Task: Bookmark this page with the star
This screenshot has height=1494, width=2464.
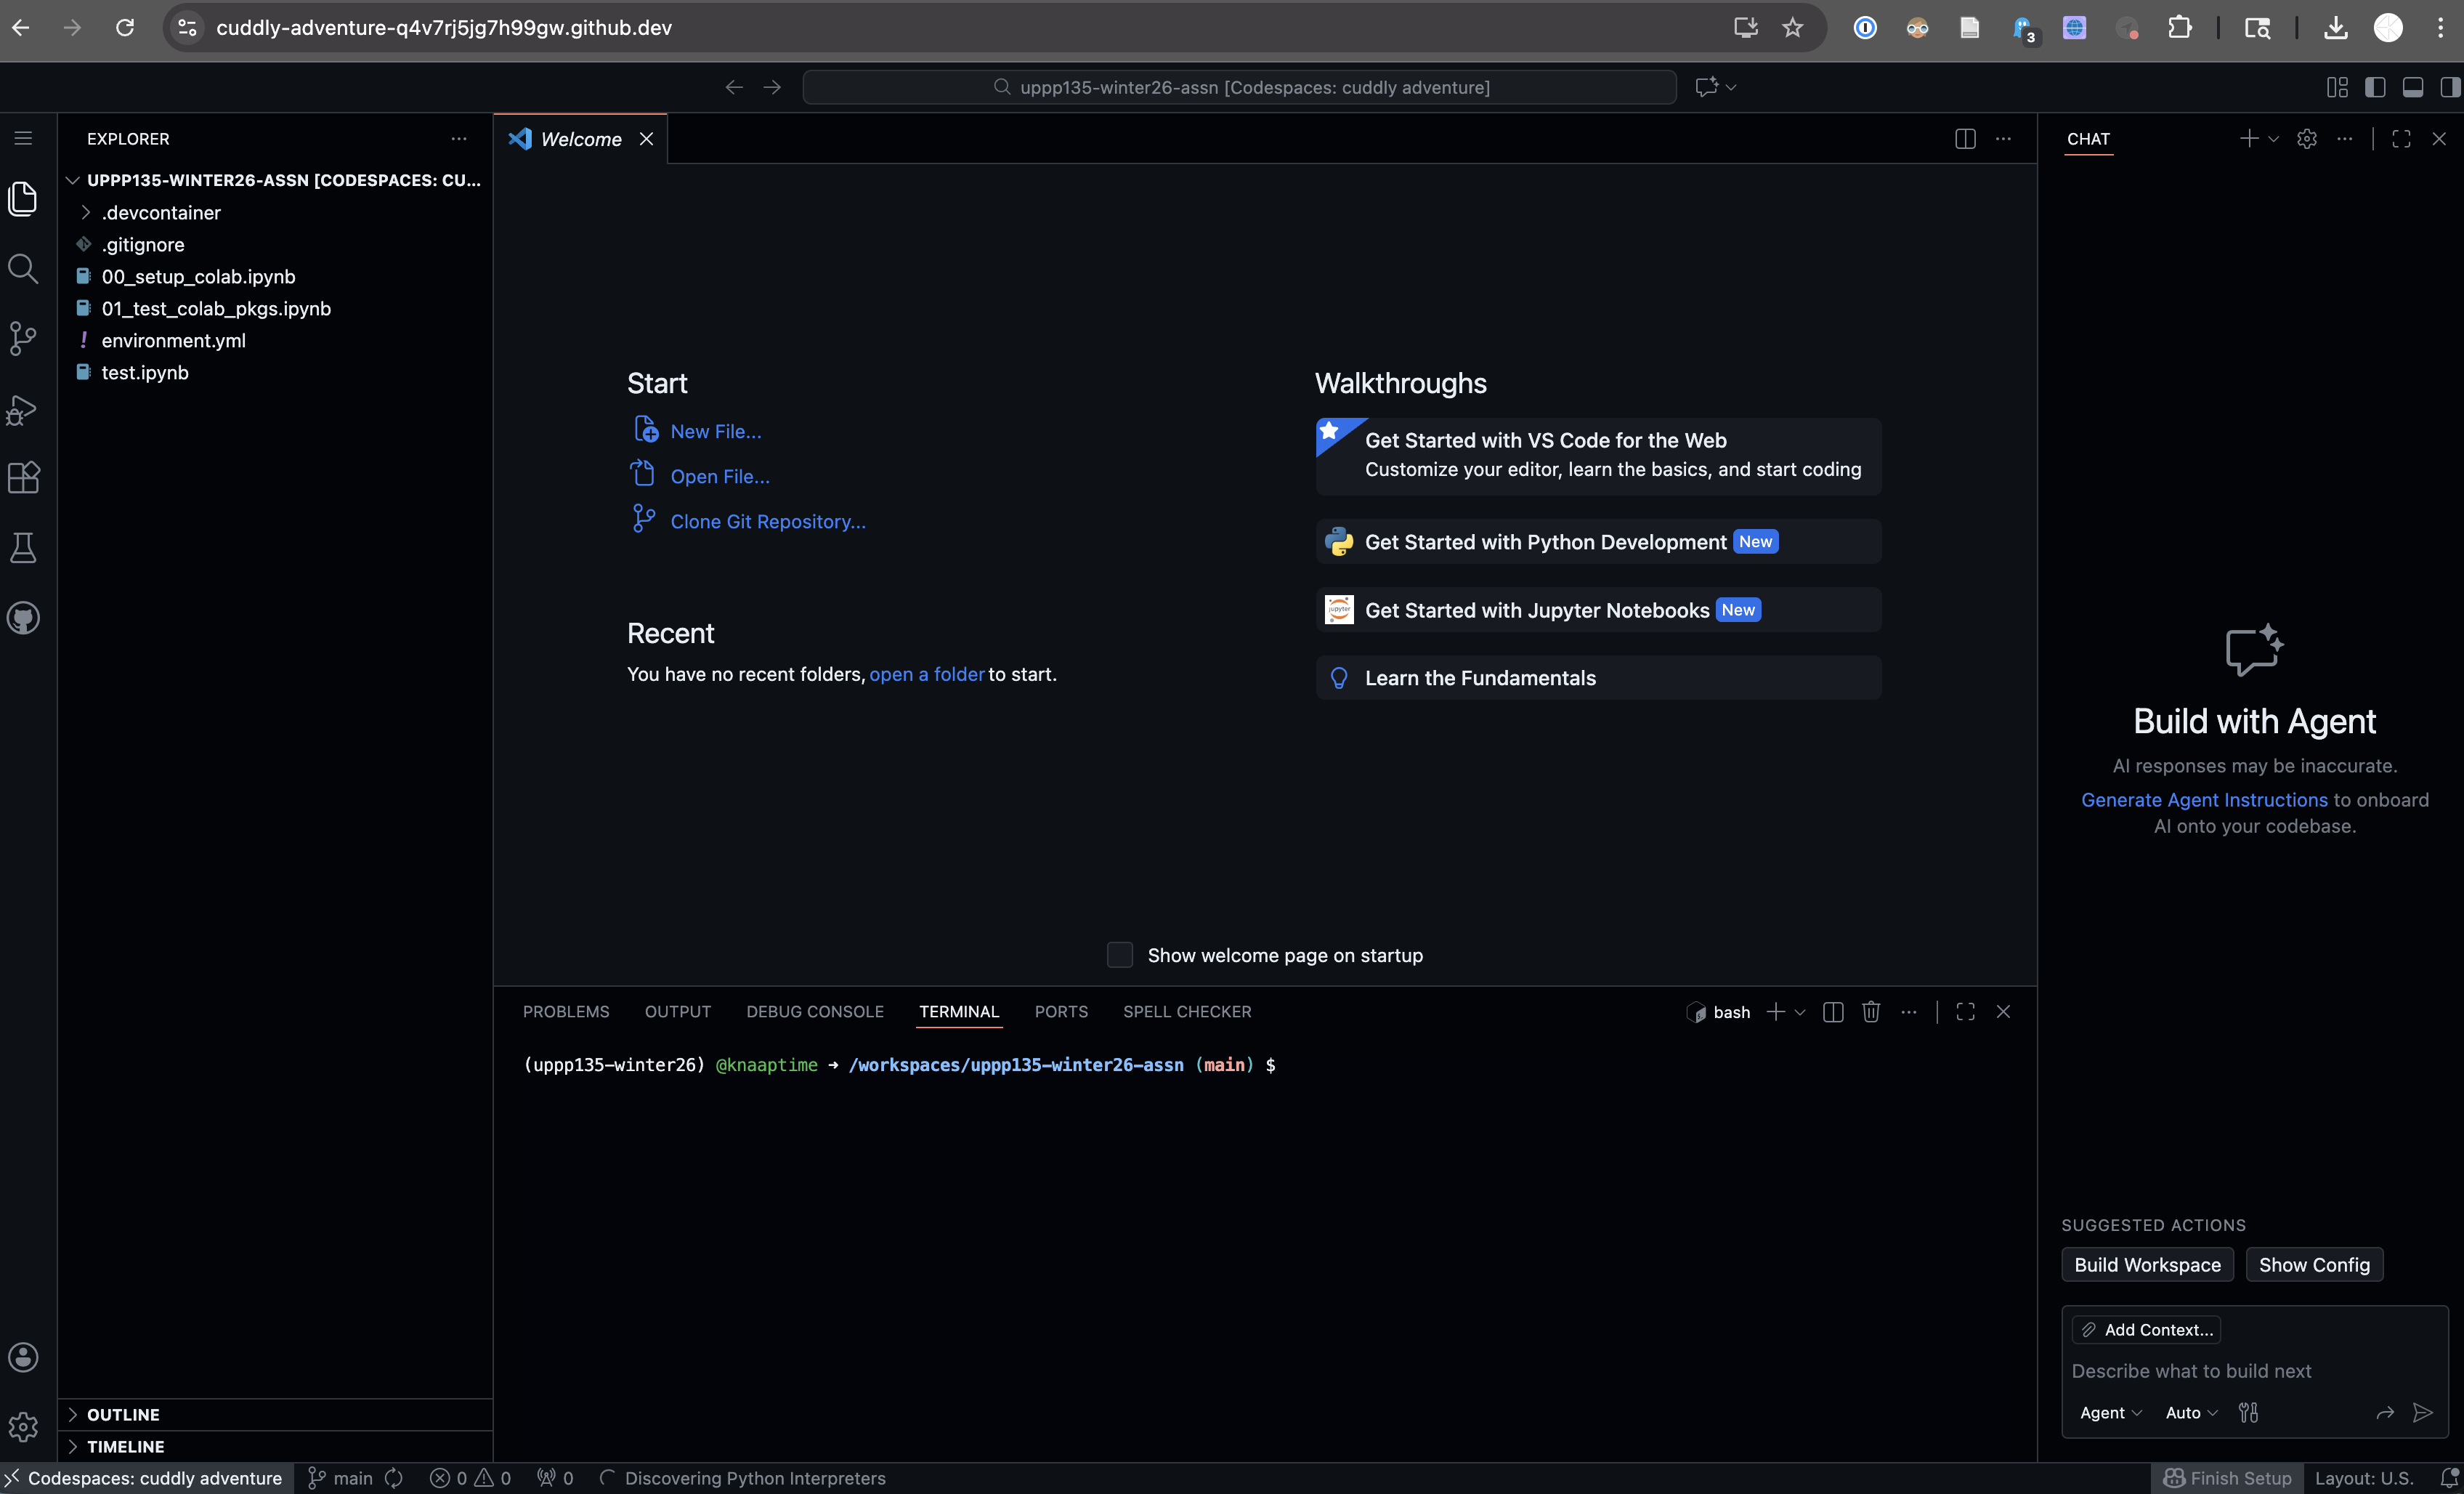Action: tap(1793, 27)
